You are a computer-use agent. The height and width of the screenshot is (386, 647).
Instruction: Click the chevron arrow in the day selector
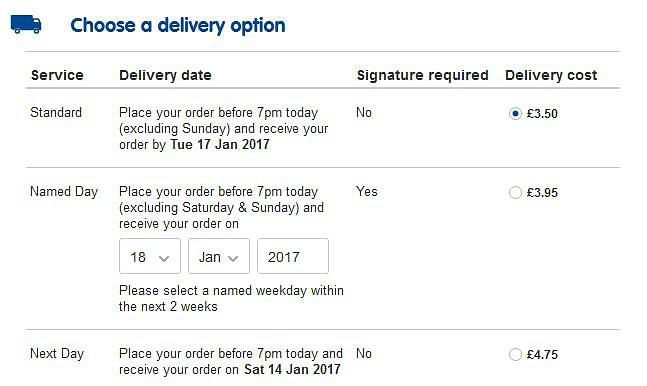point(164,259)
